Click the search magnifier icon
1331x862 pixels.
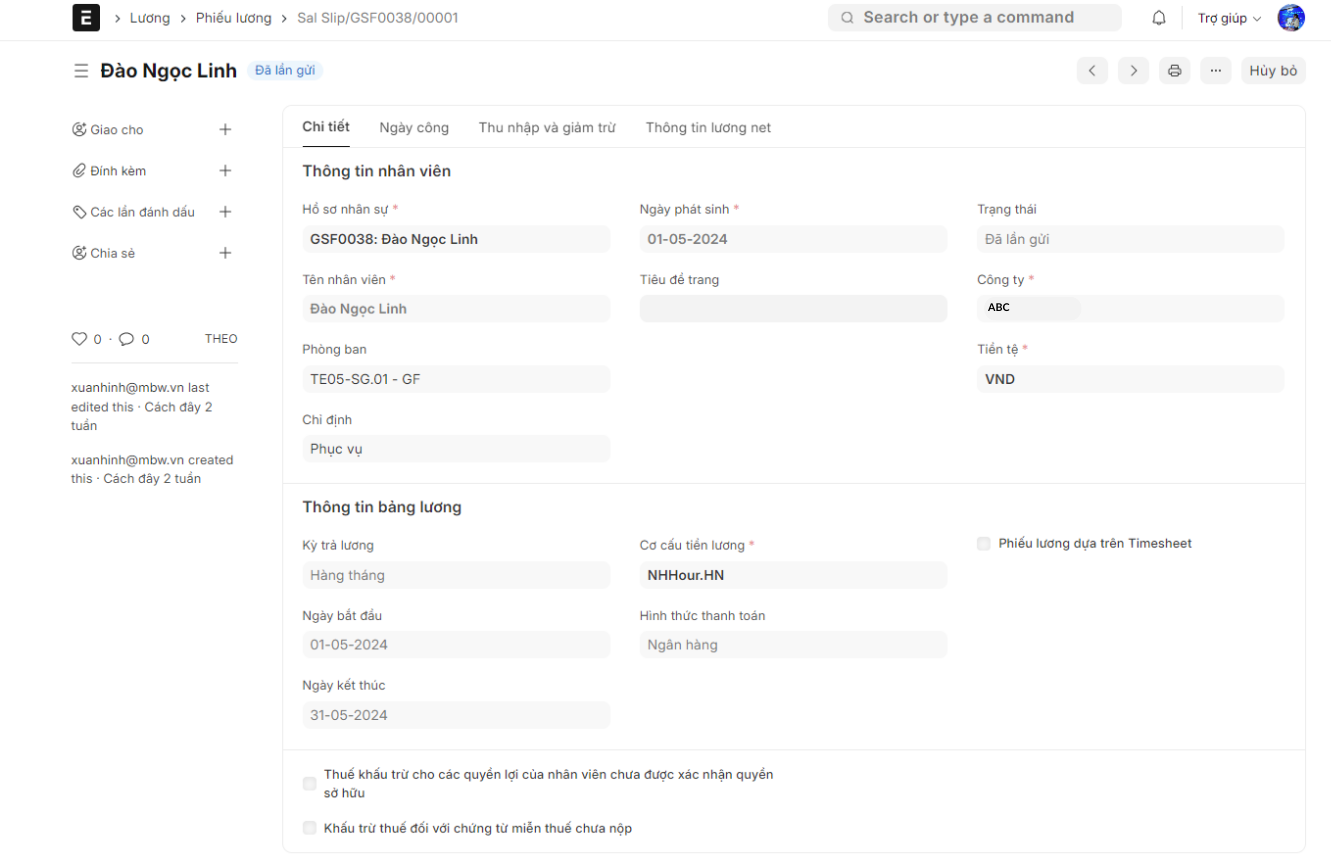pos(847,18)
